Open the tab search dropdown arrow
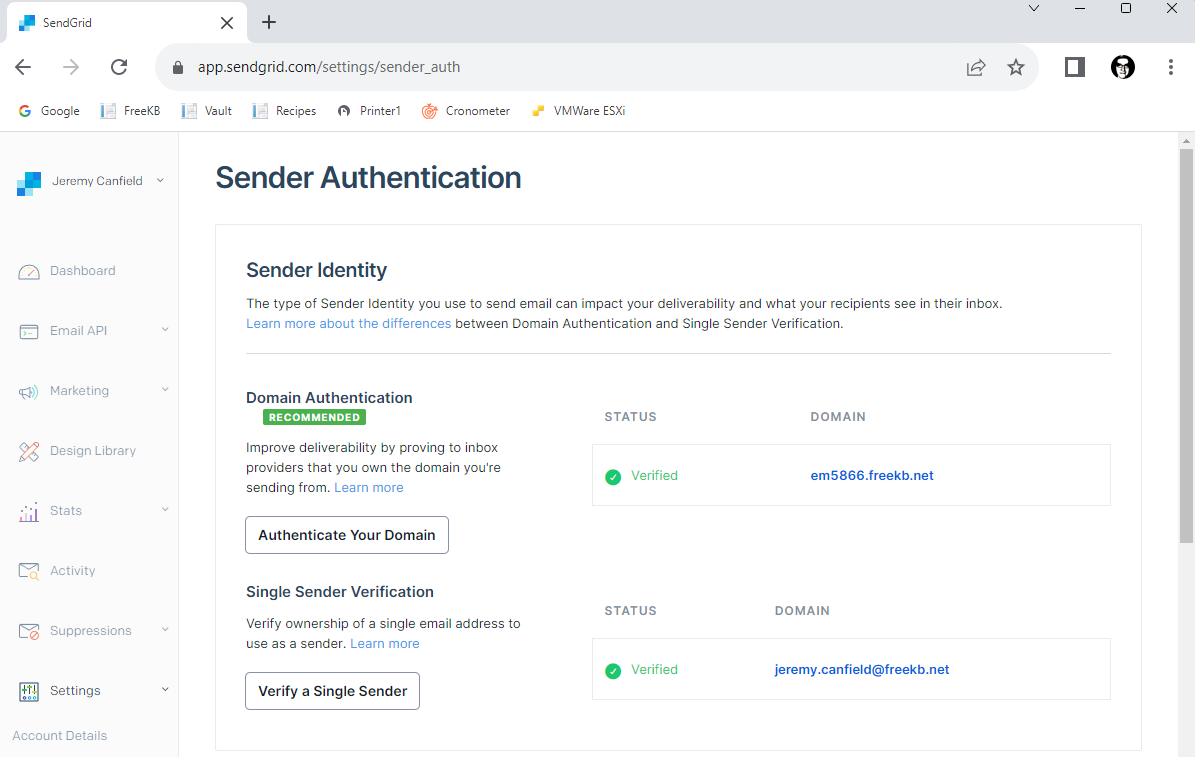The image size is (1195, 757). click(x=1034, y=8)
